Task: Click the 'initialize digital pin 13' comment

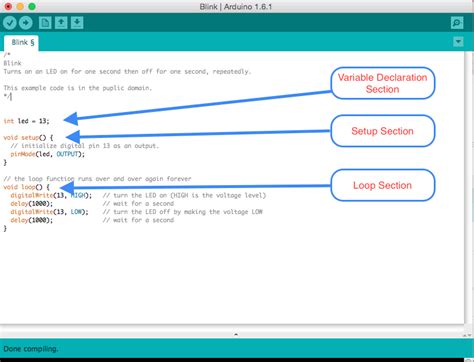Action: coord(85,146)
